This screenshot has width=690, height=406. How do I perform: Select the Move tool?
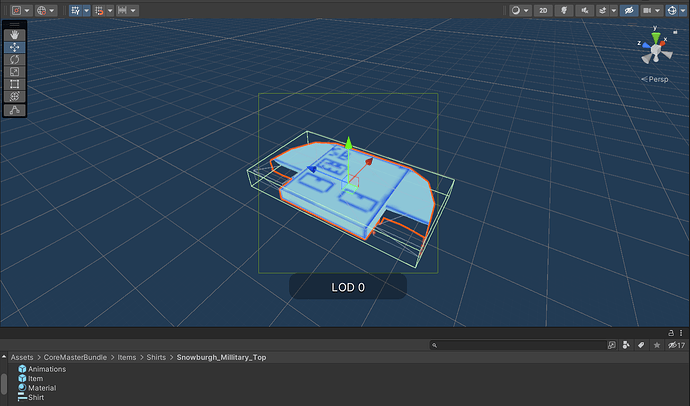click(x=15, y=47)
